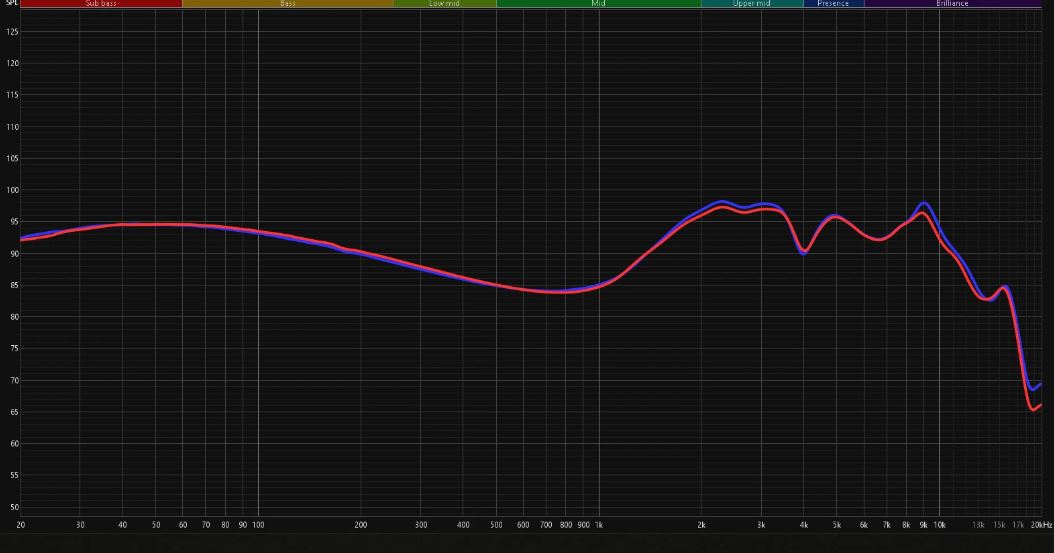Click the 20 Hz frequency axis label
This screenshot has height=553, width=1054.
(x=20, y=524)
